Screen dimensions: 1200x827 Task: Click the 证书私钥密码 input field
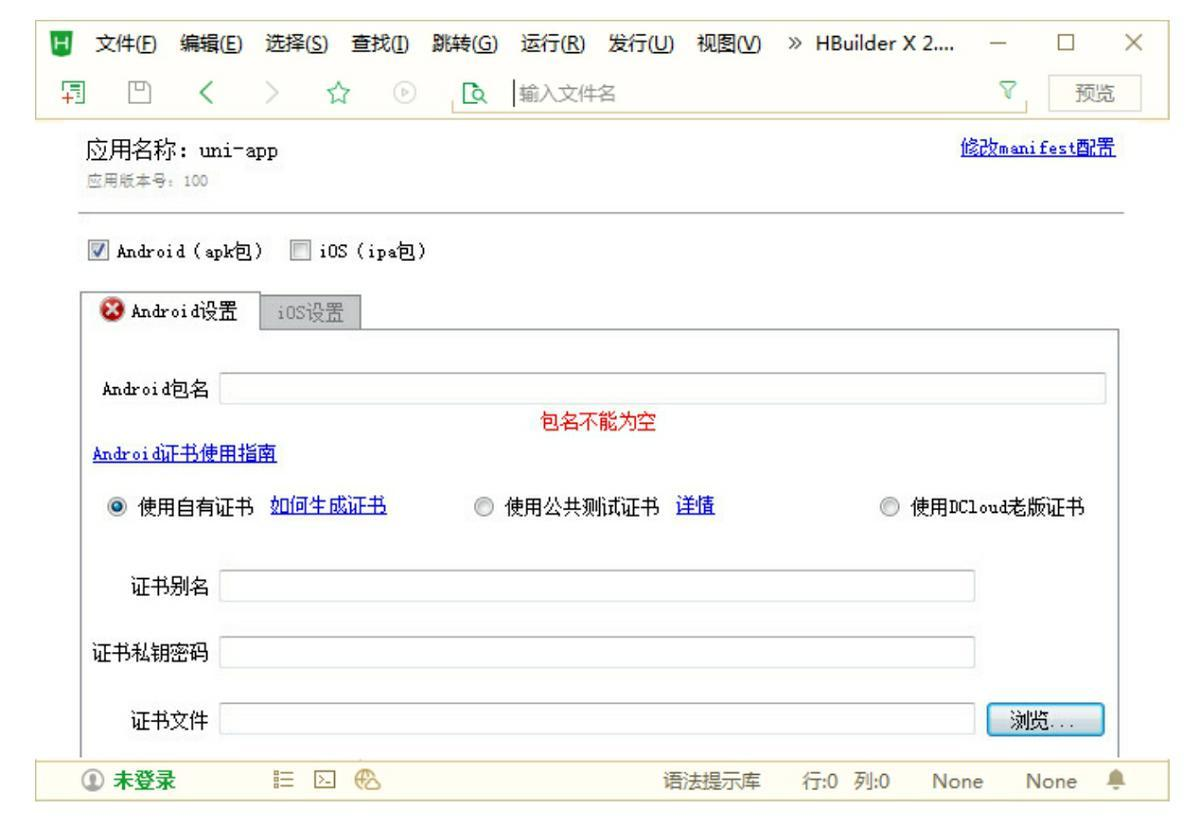pyautogui.click(x=597, y=652)
